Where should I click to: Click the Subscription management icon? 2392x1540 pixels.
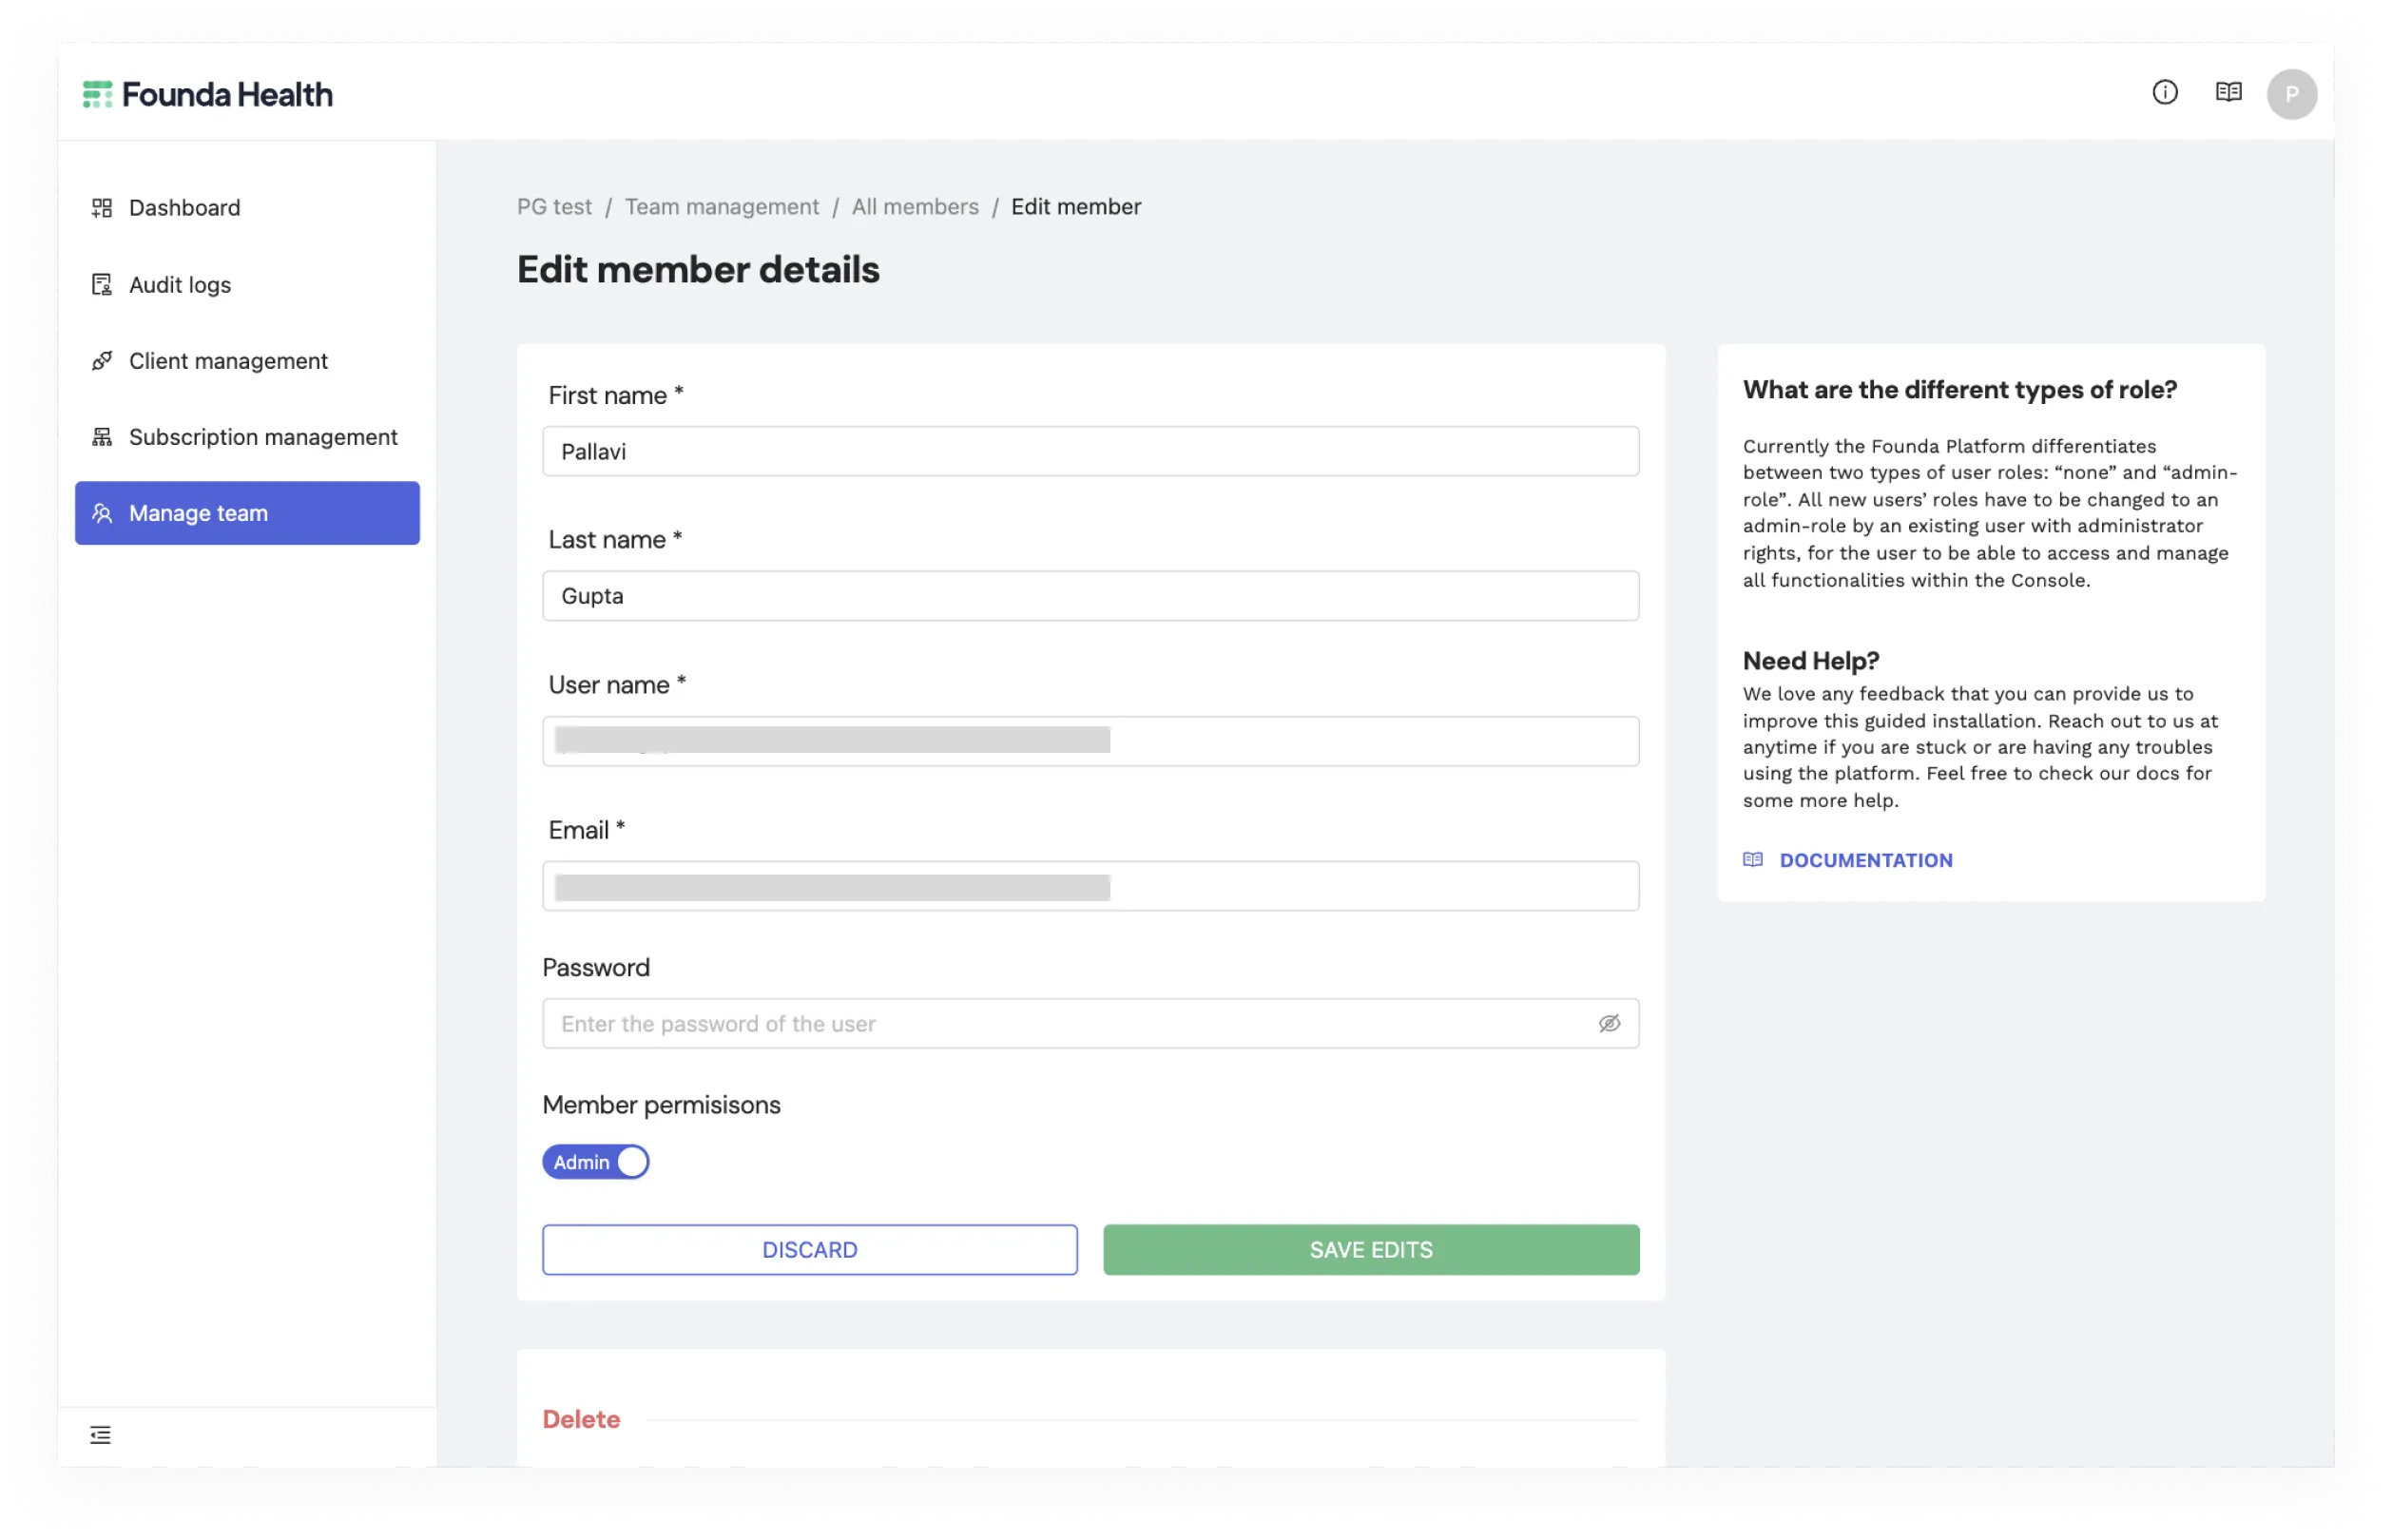tap(102, 436)
